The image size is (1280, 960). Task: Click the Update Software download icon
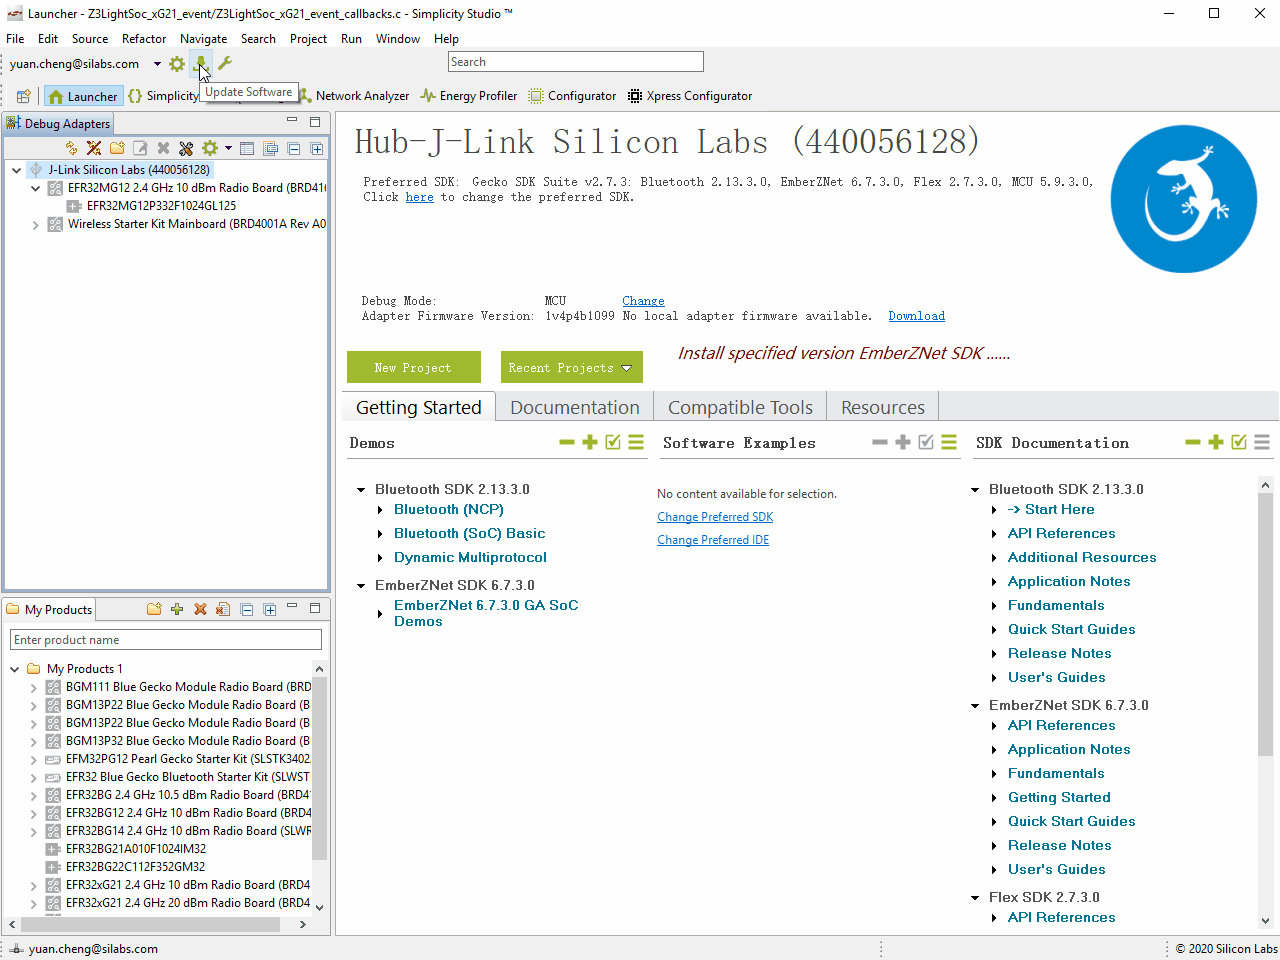tap(201, 64)
